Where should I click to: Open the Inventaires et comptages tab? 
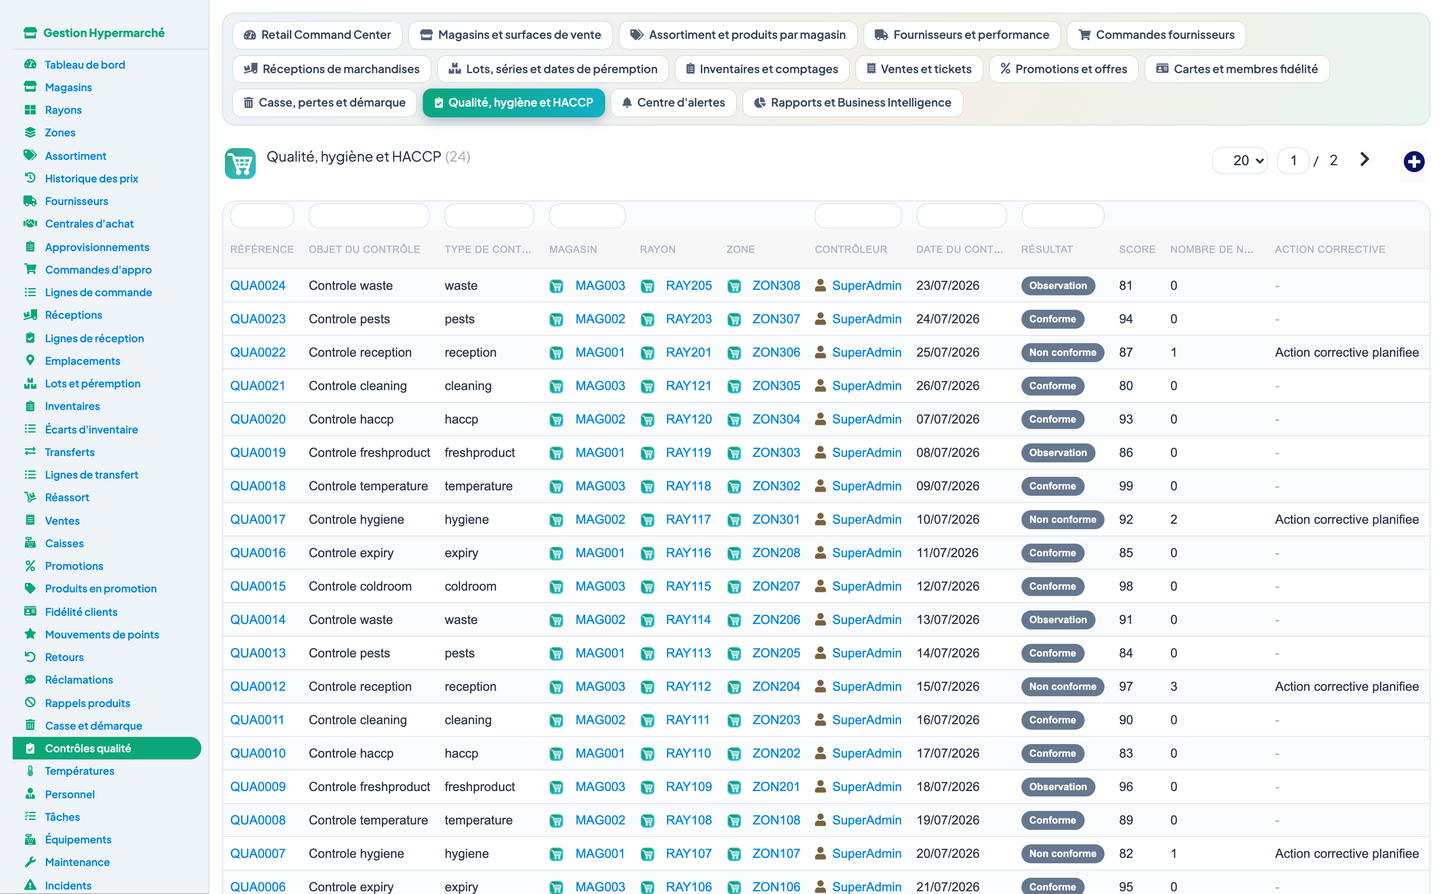(x=763, y=69)
